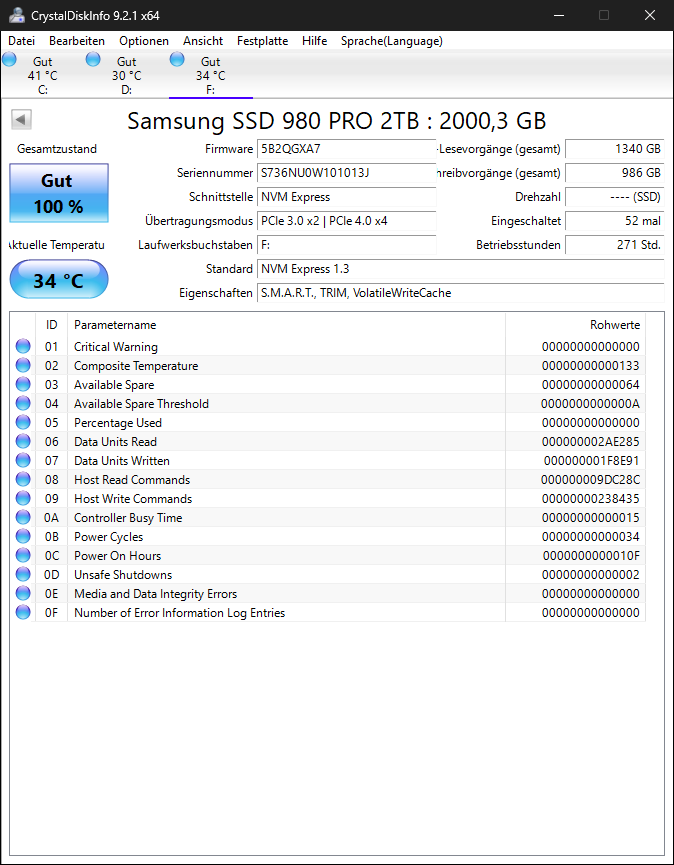Click status icon of Media and Data Integrity Errors
The image size is (674, 865).
pyautogui.click(x=23, y=593)
